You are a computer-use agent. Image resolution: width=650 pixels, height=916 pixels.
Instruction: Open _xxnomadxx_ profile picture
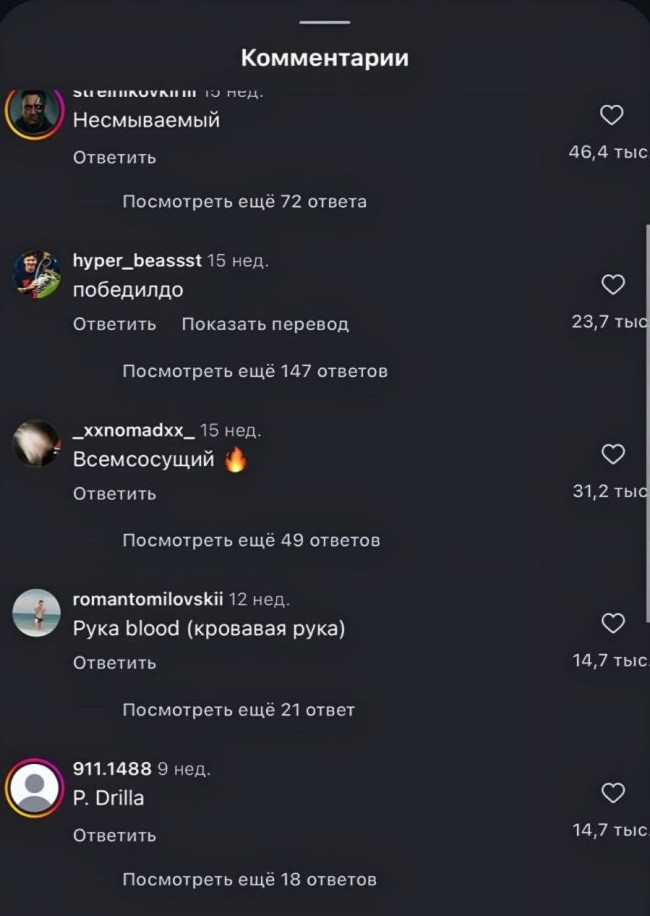pos(36,443)
